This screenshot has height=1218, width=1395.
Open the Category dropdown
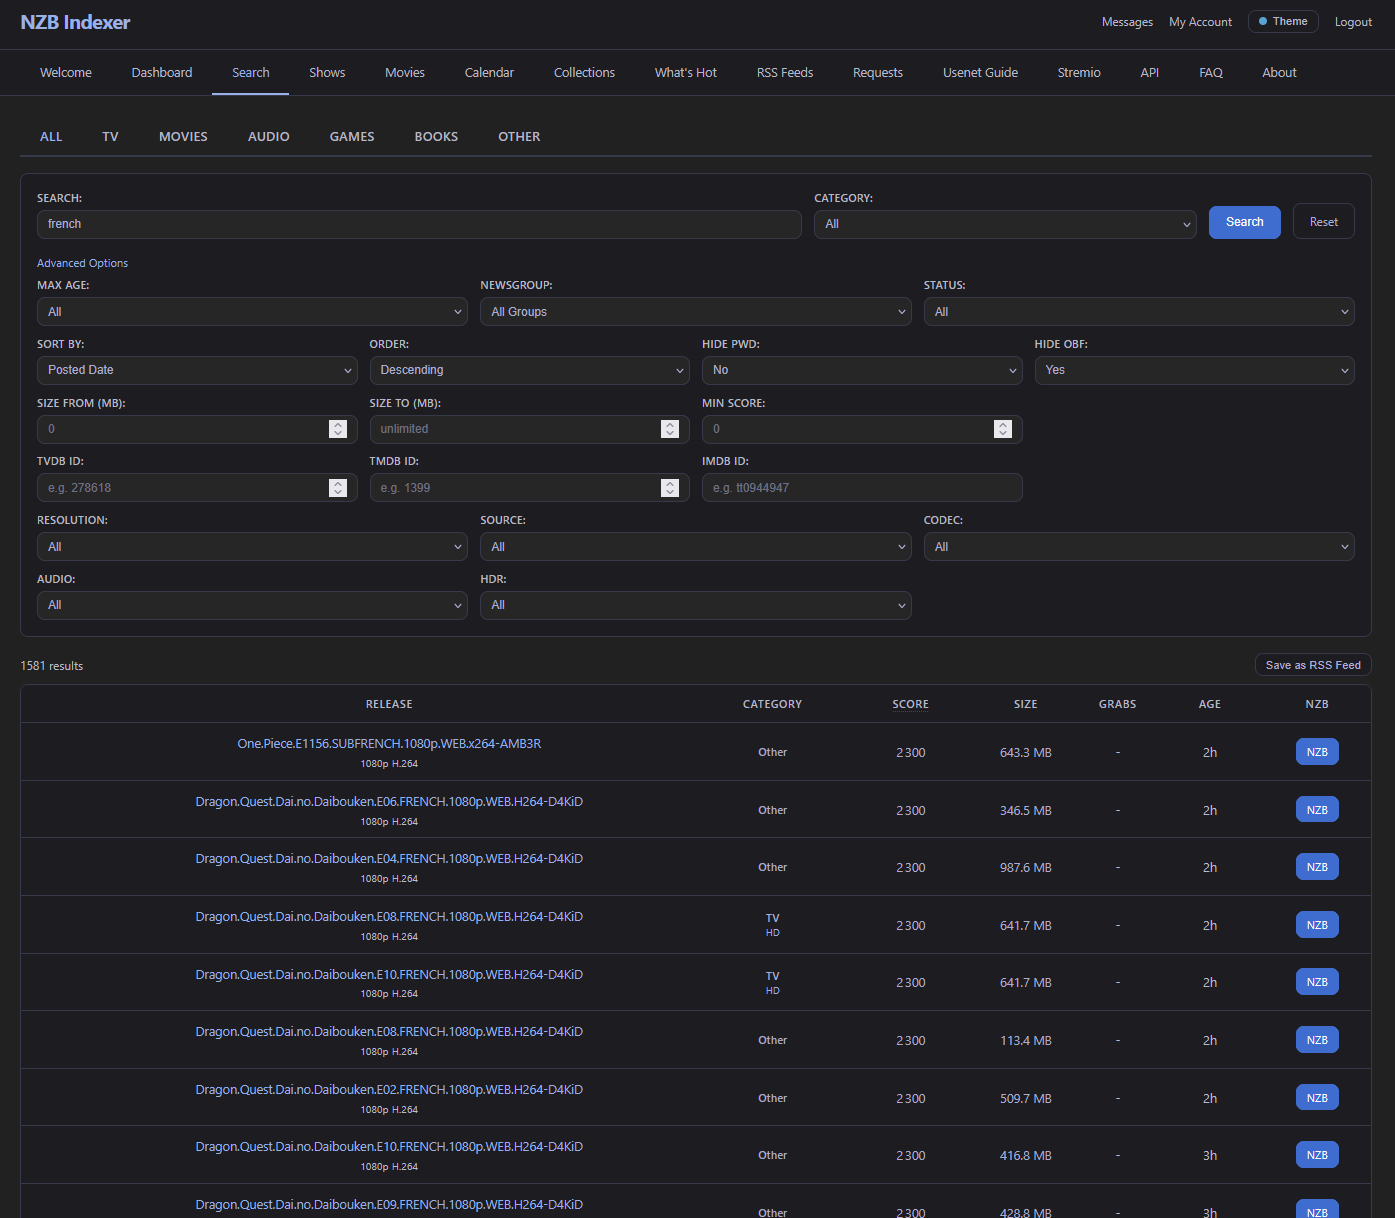point(1004,225)
